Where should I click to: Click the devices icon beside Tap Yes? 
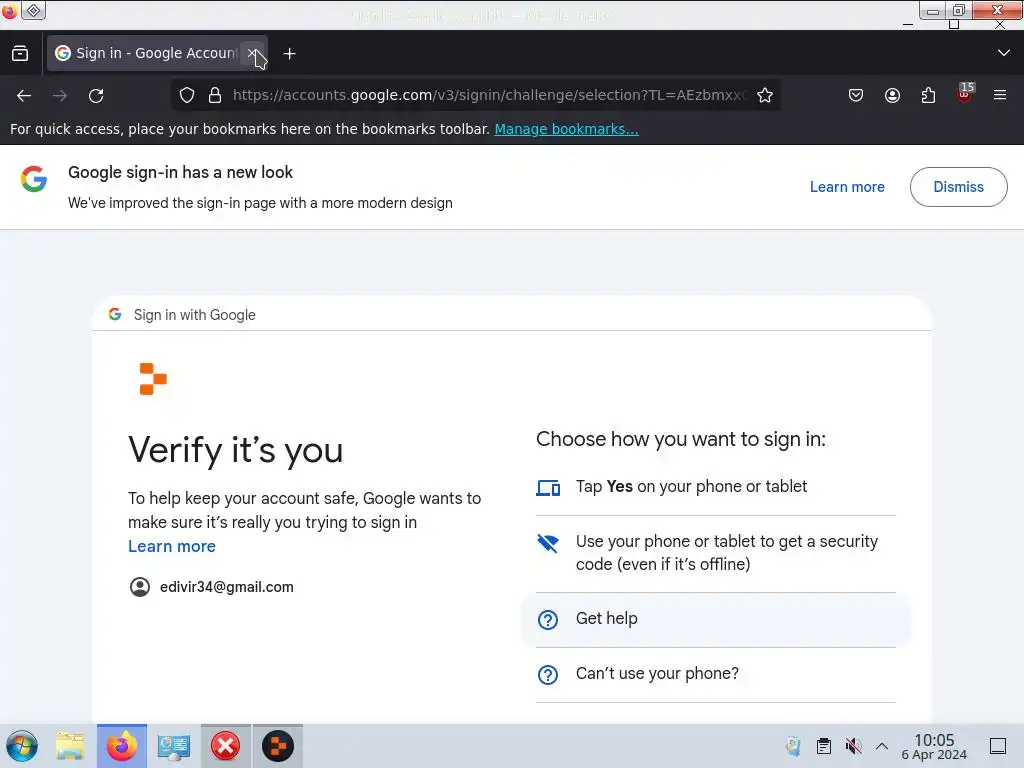pos(548,488)
